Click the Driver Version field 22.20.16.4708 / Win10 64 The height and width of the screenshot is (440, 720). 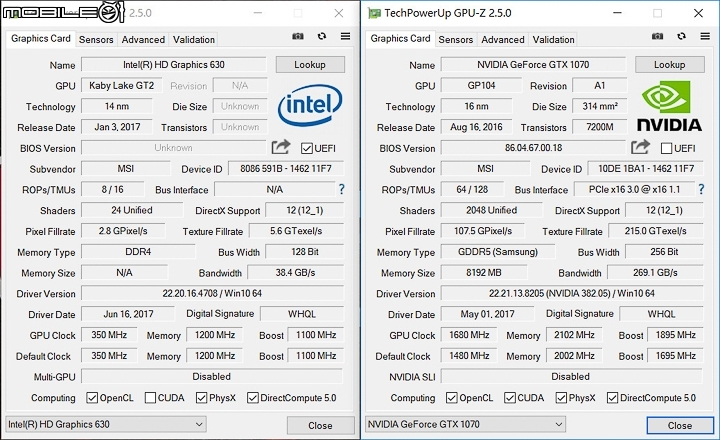212,293
